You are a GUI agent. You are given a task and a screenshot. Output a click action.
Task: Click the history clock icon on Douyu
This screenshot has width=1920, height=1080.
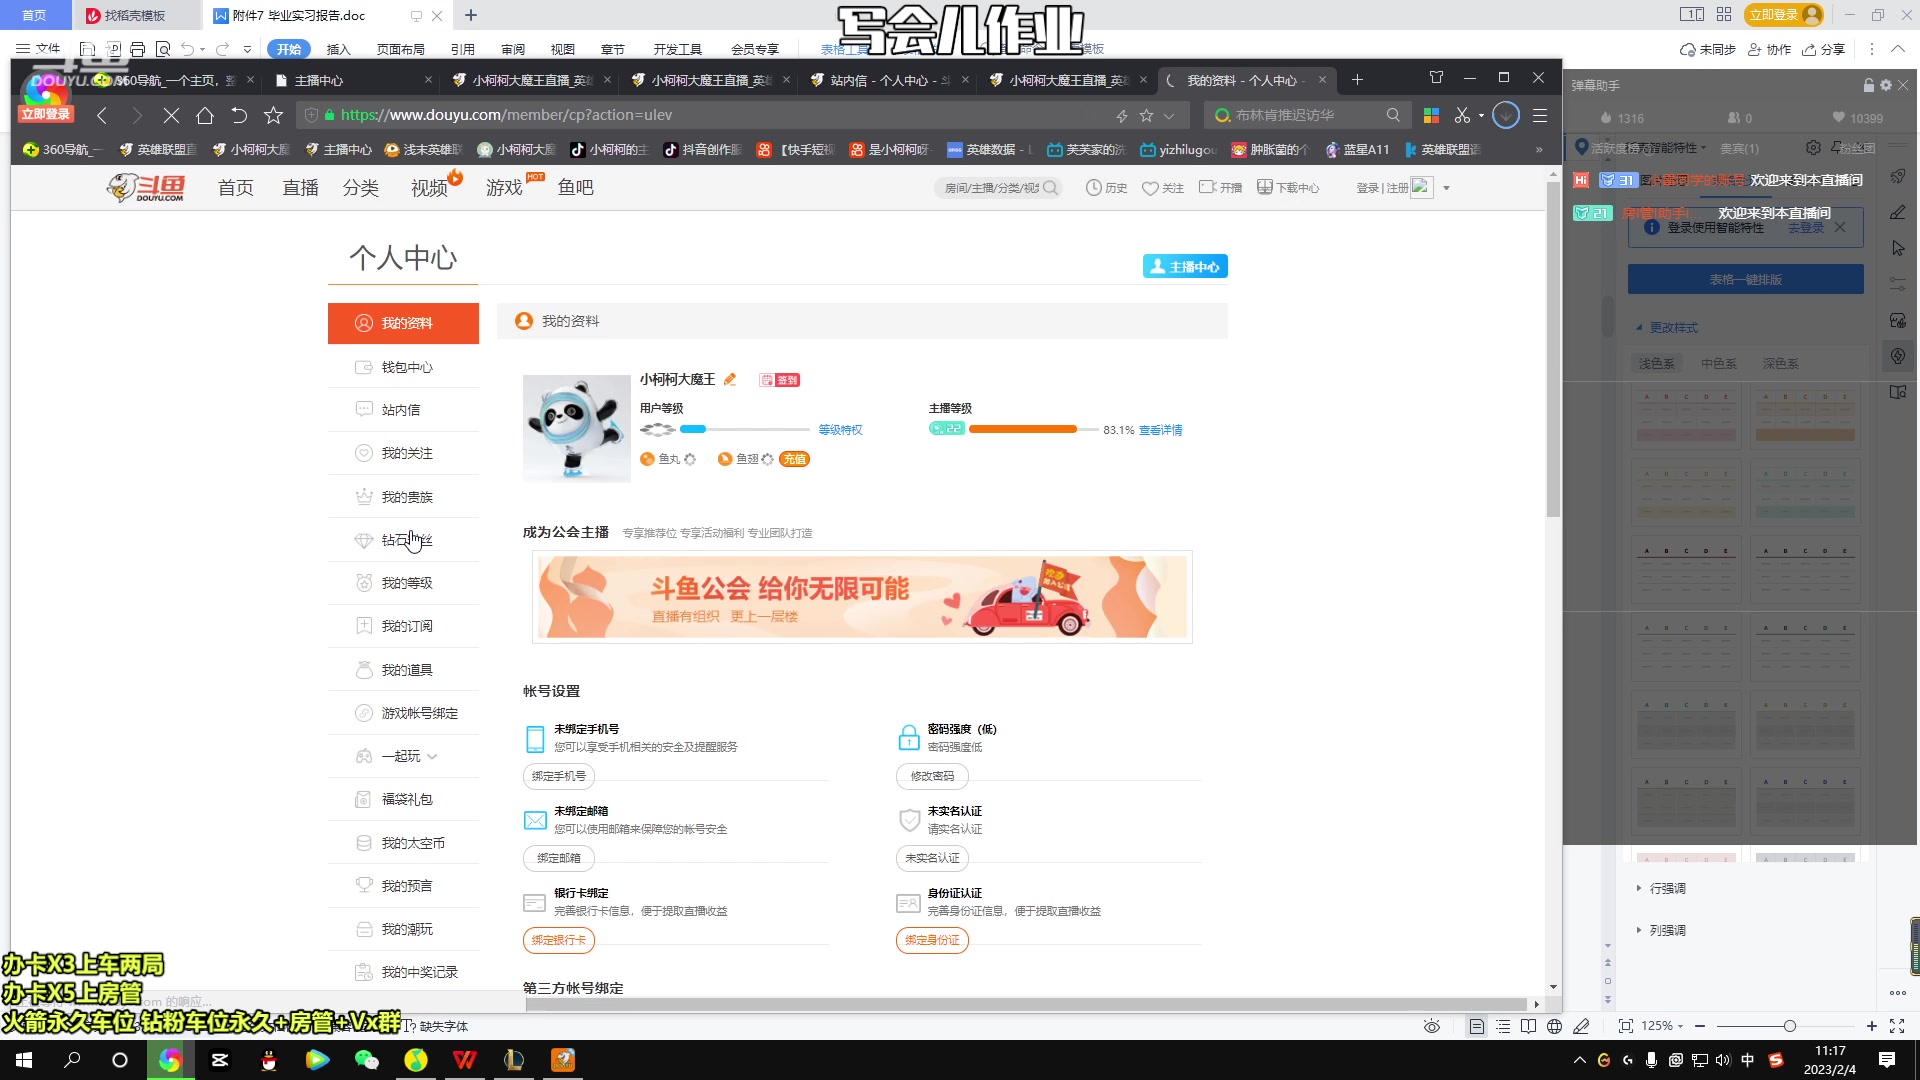coord(1094,188)
